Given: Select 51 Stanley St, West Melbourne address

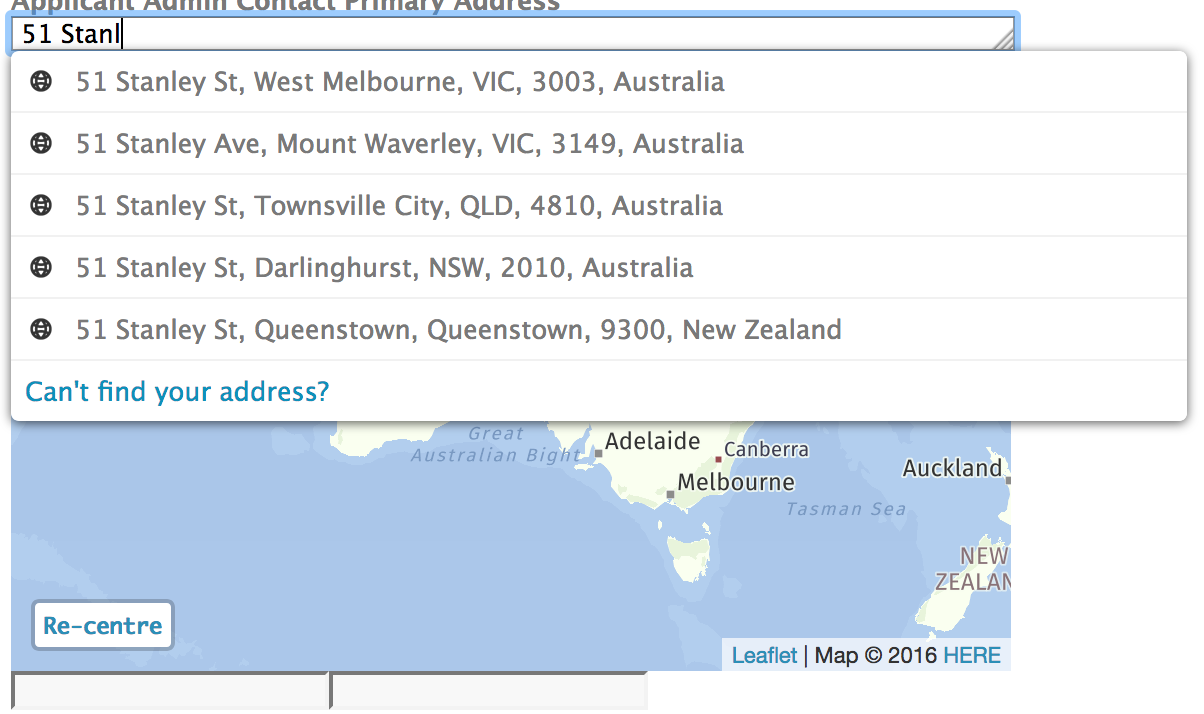Looking at the screenshot, I should point(400,82).
